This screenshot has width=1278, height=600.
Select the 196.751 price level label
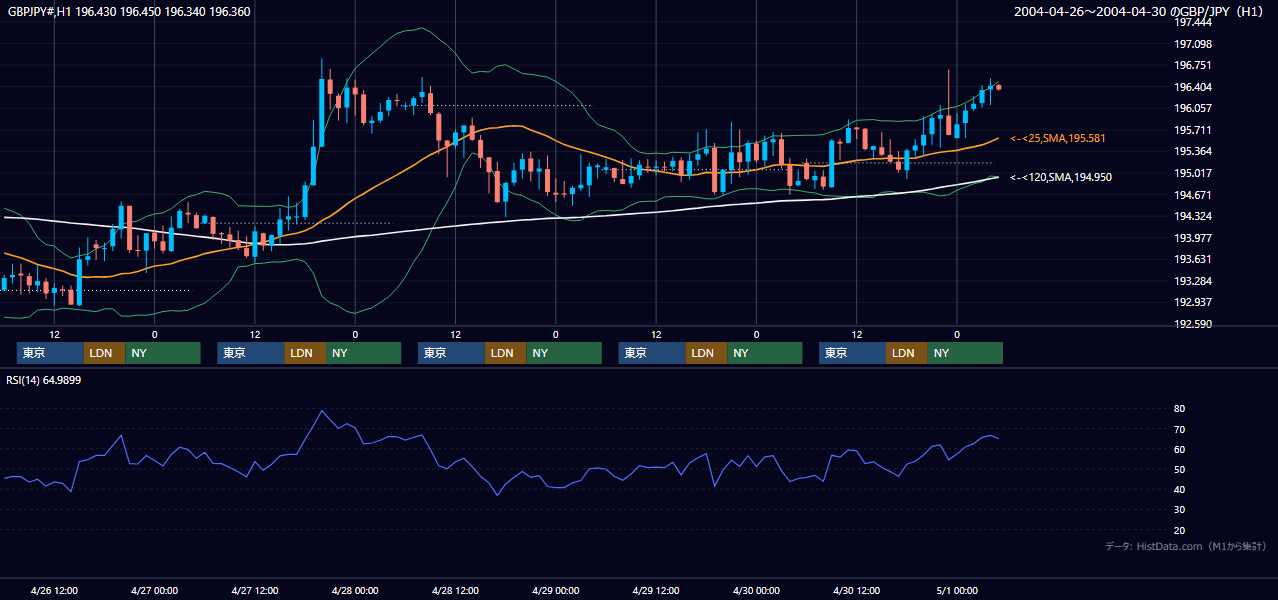coord(1194,65)
